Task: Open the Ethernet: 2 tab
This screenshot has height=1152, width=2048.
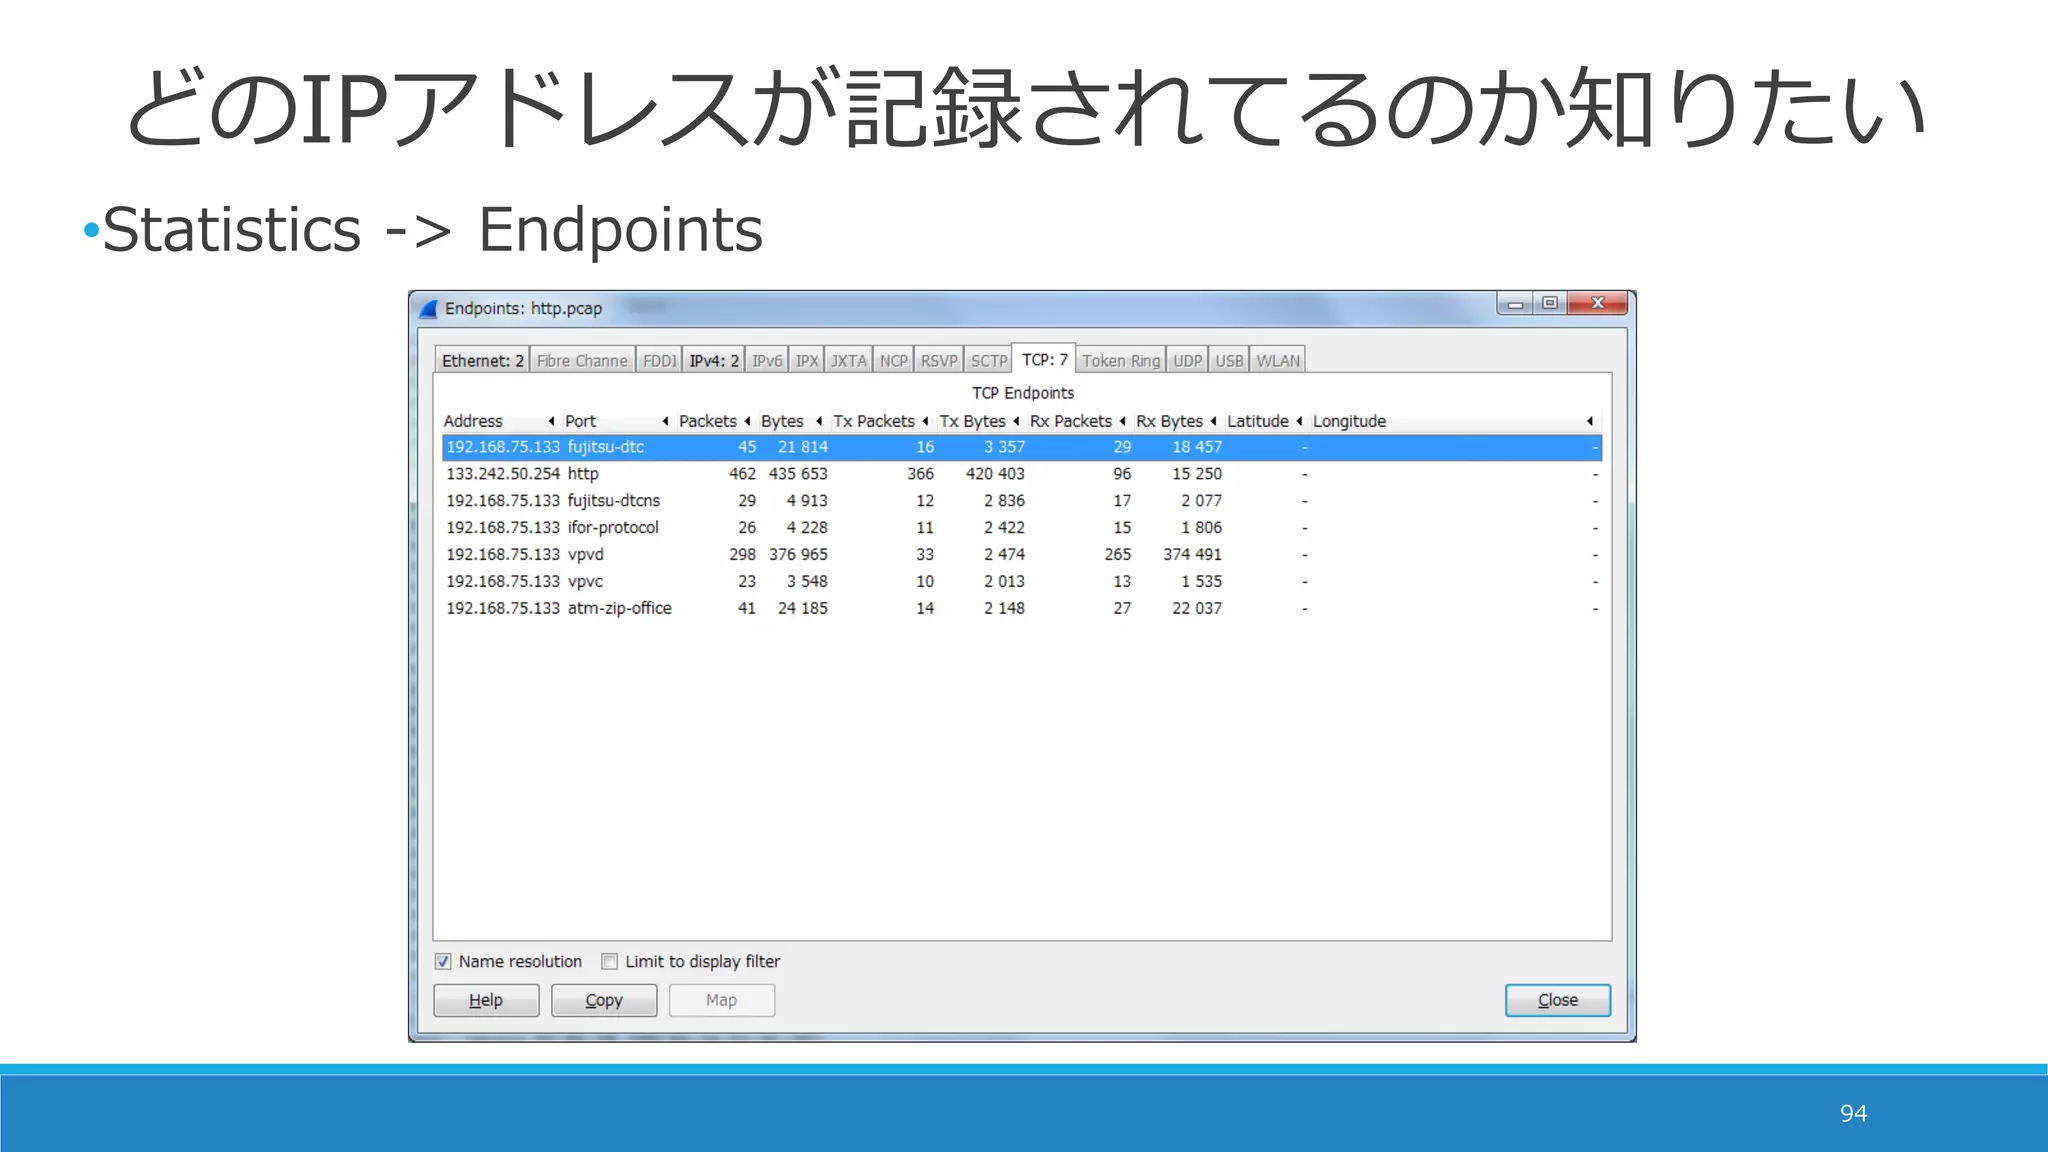Action: [483, 361]
